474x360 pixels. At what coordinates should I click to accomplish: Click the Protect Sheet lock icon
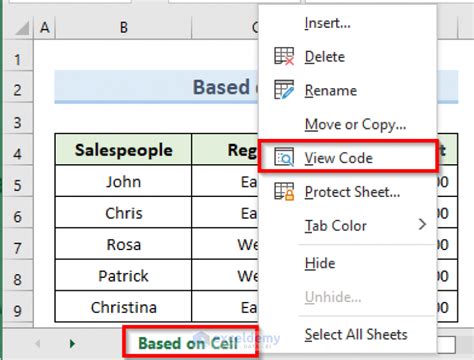pyautogui.click(x=284, y=191)
